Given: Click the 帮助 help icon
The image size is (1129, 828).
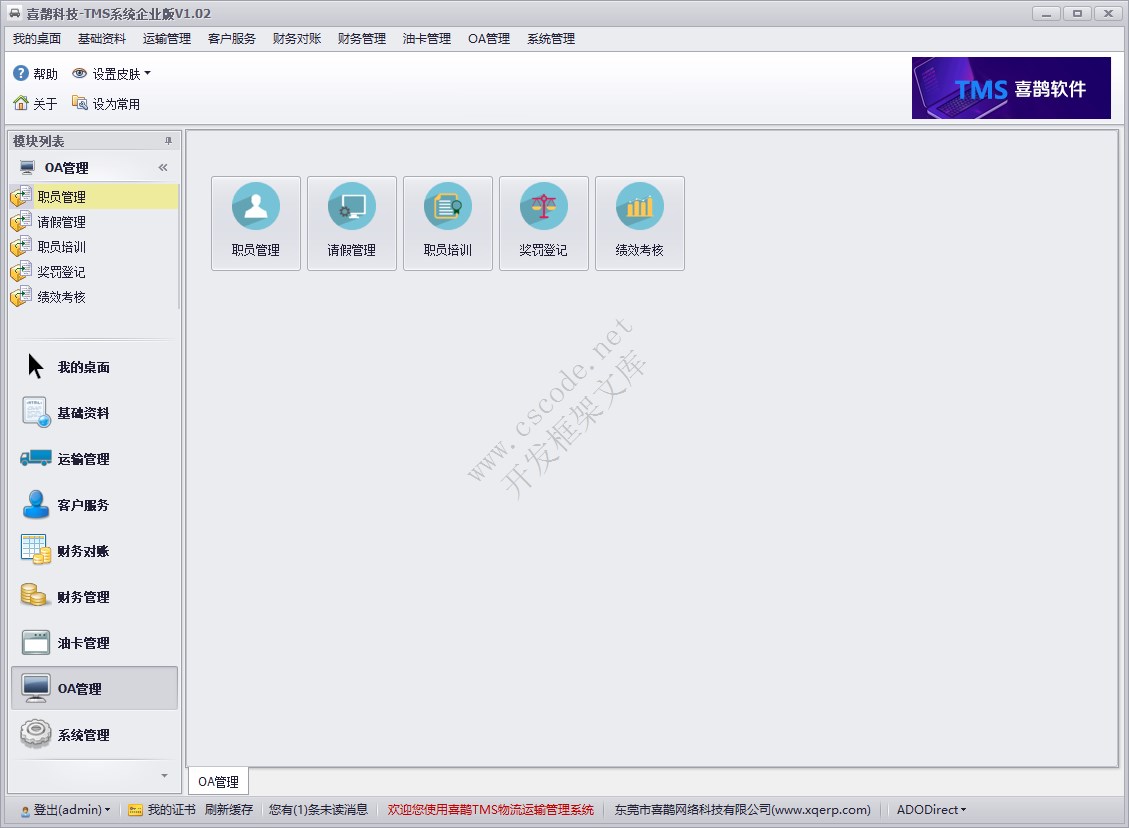Looking at the screenshot, I should pyautogui.click(x=35, y=74).
